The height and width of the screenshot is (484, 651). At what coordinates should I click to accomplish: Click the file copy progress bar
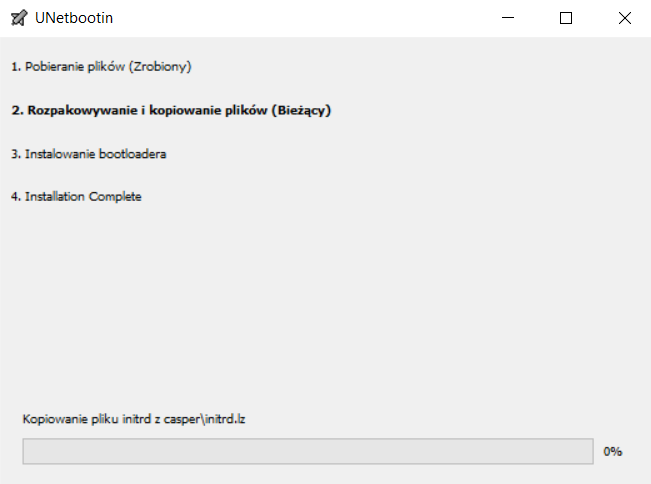tap(307, 451)
